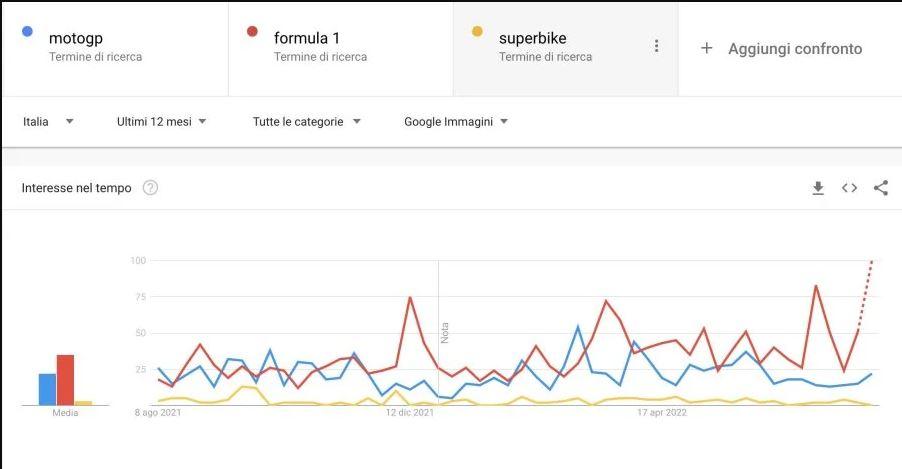Click the yellow superbike color dot
This screenshot has width=902, height=469.
(477, 32)
